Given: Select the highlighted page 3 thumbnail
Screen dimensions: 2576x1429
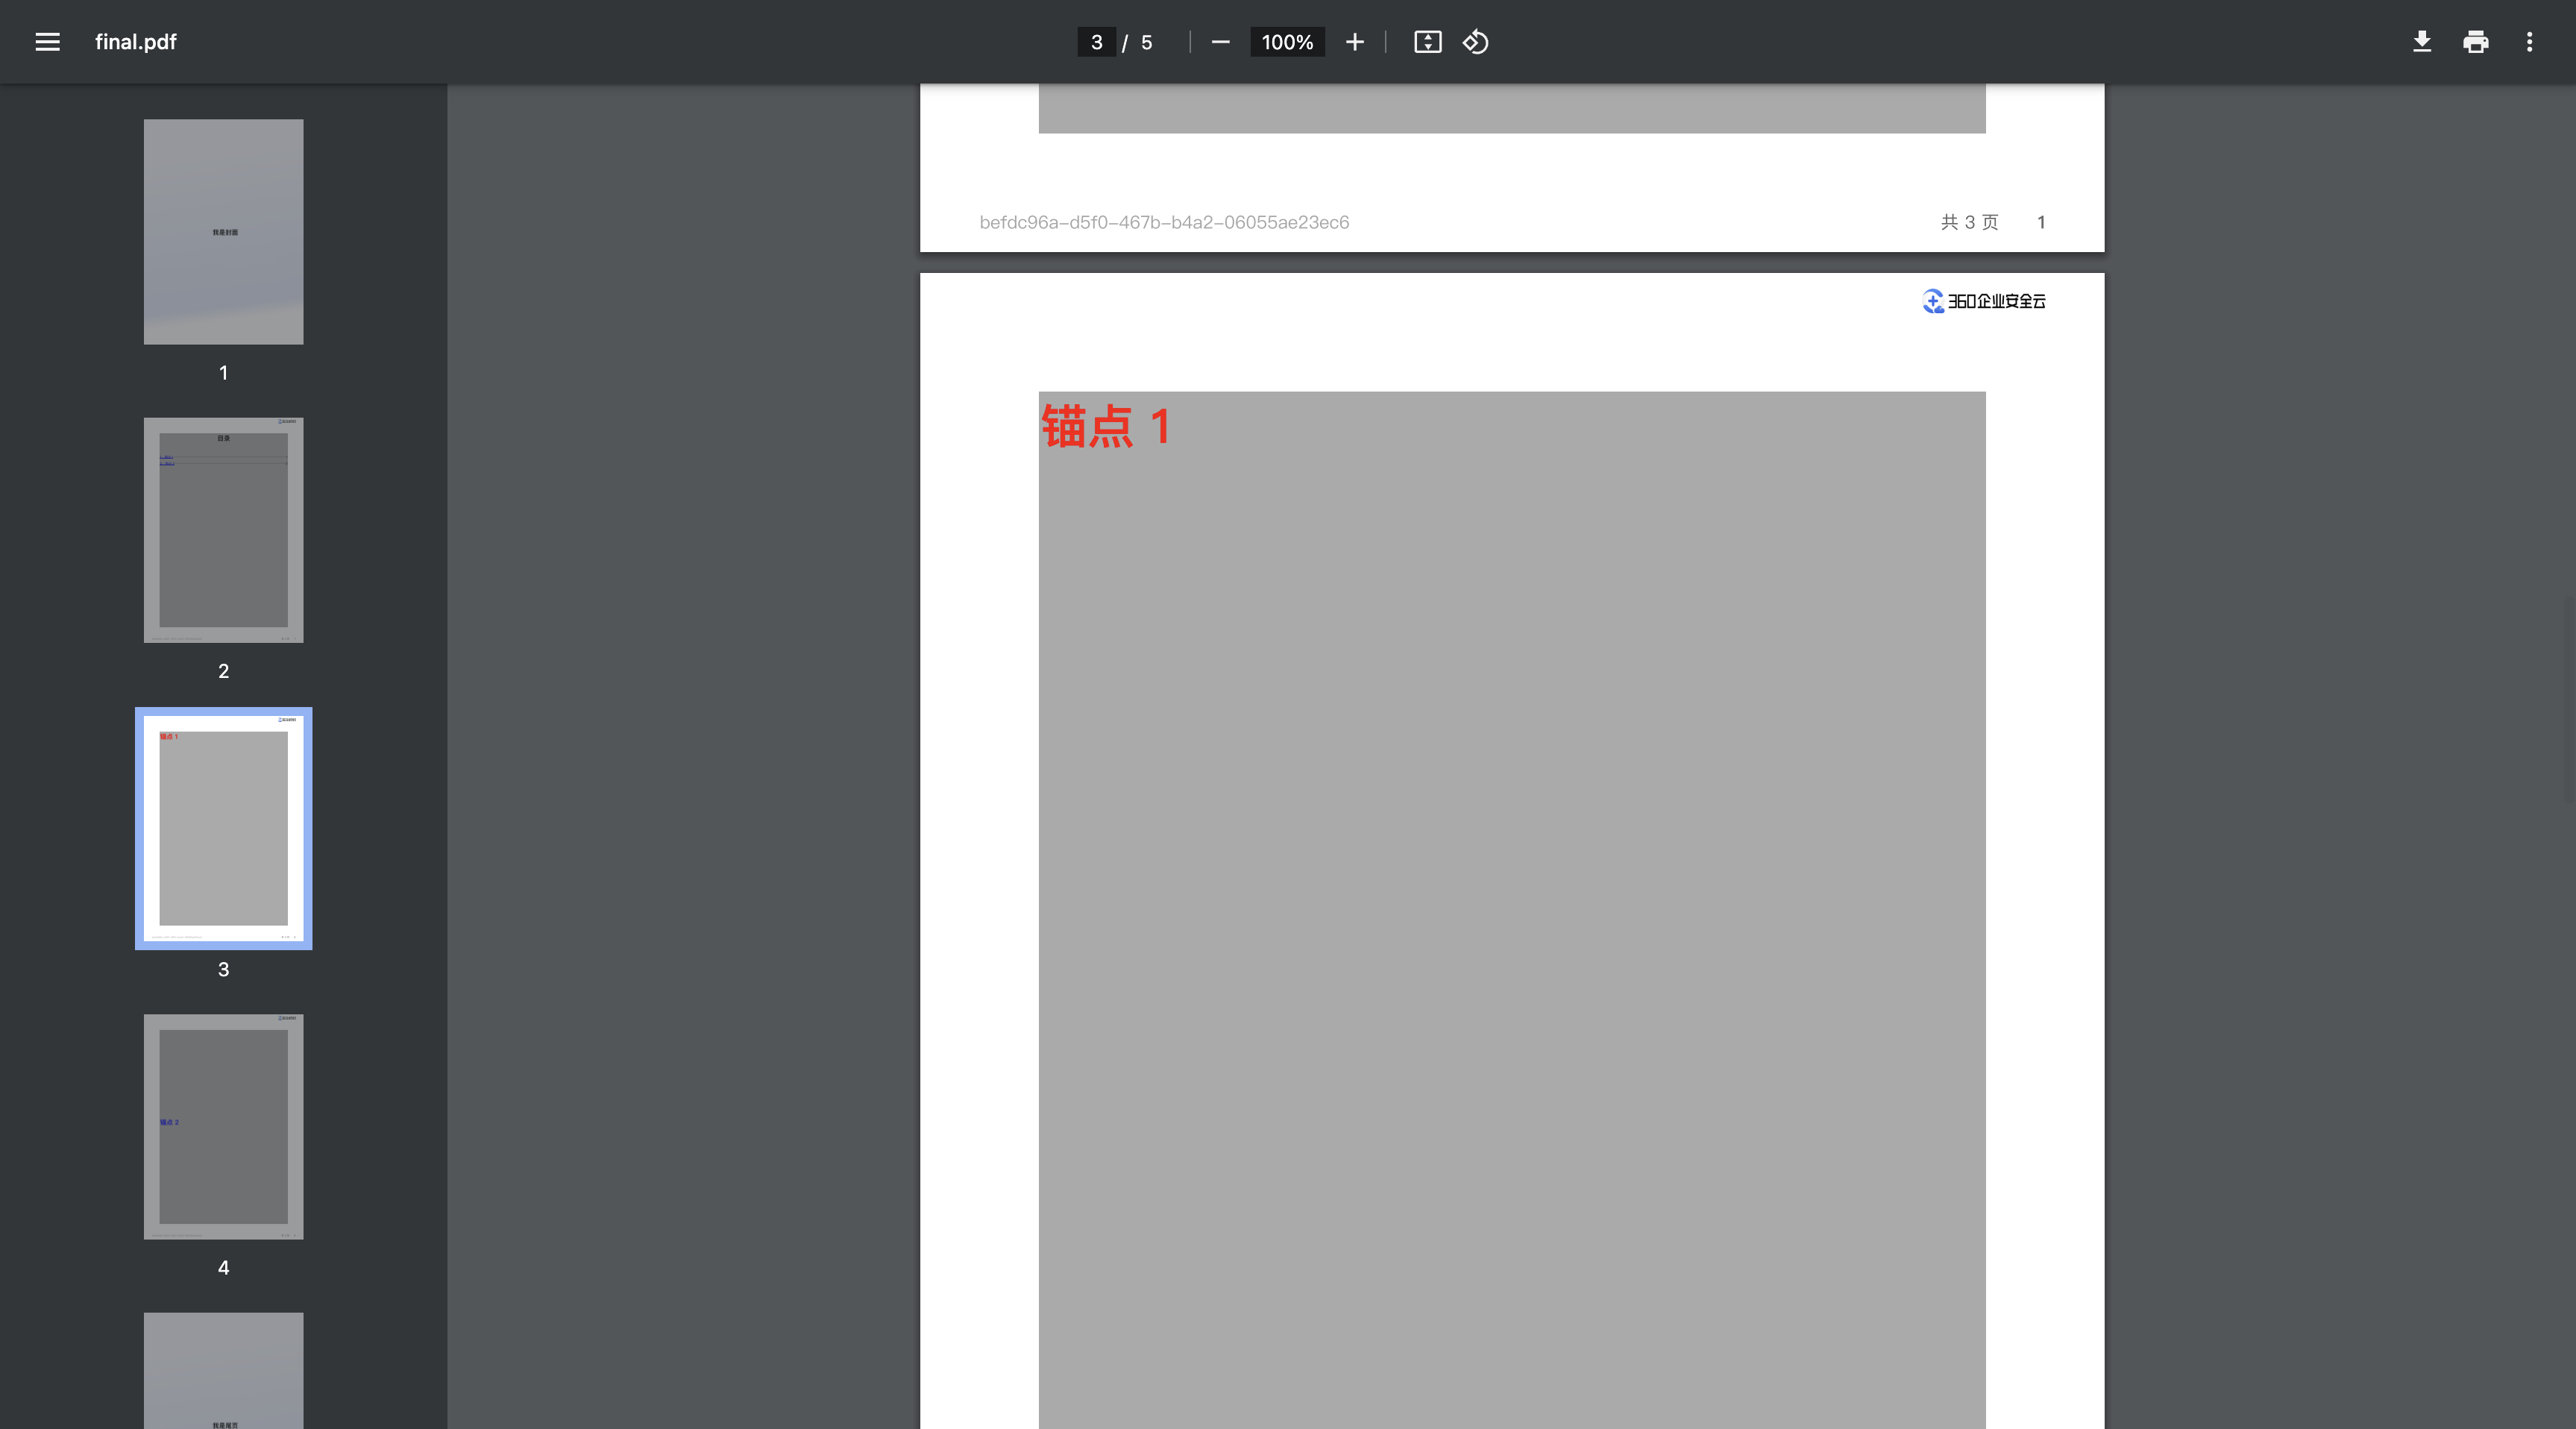Looking at the screenshot, I should (x=223, y=828).
